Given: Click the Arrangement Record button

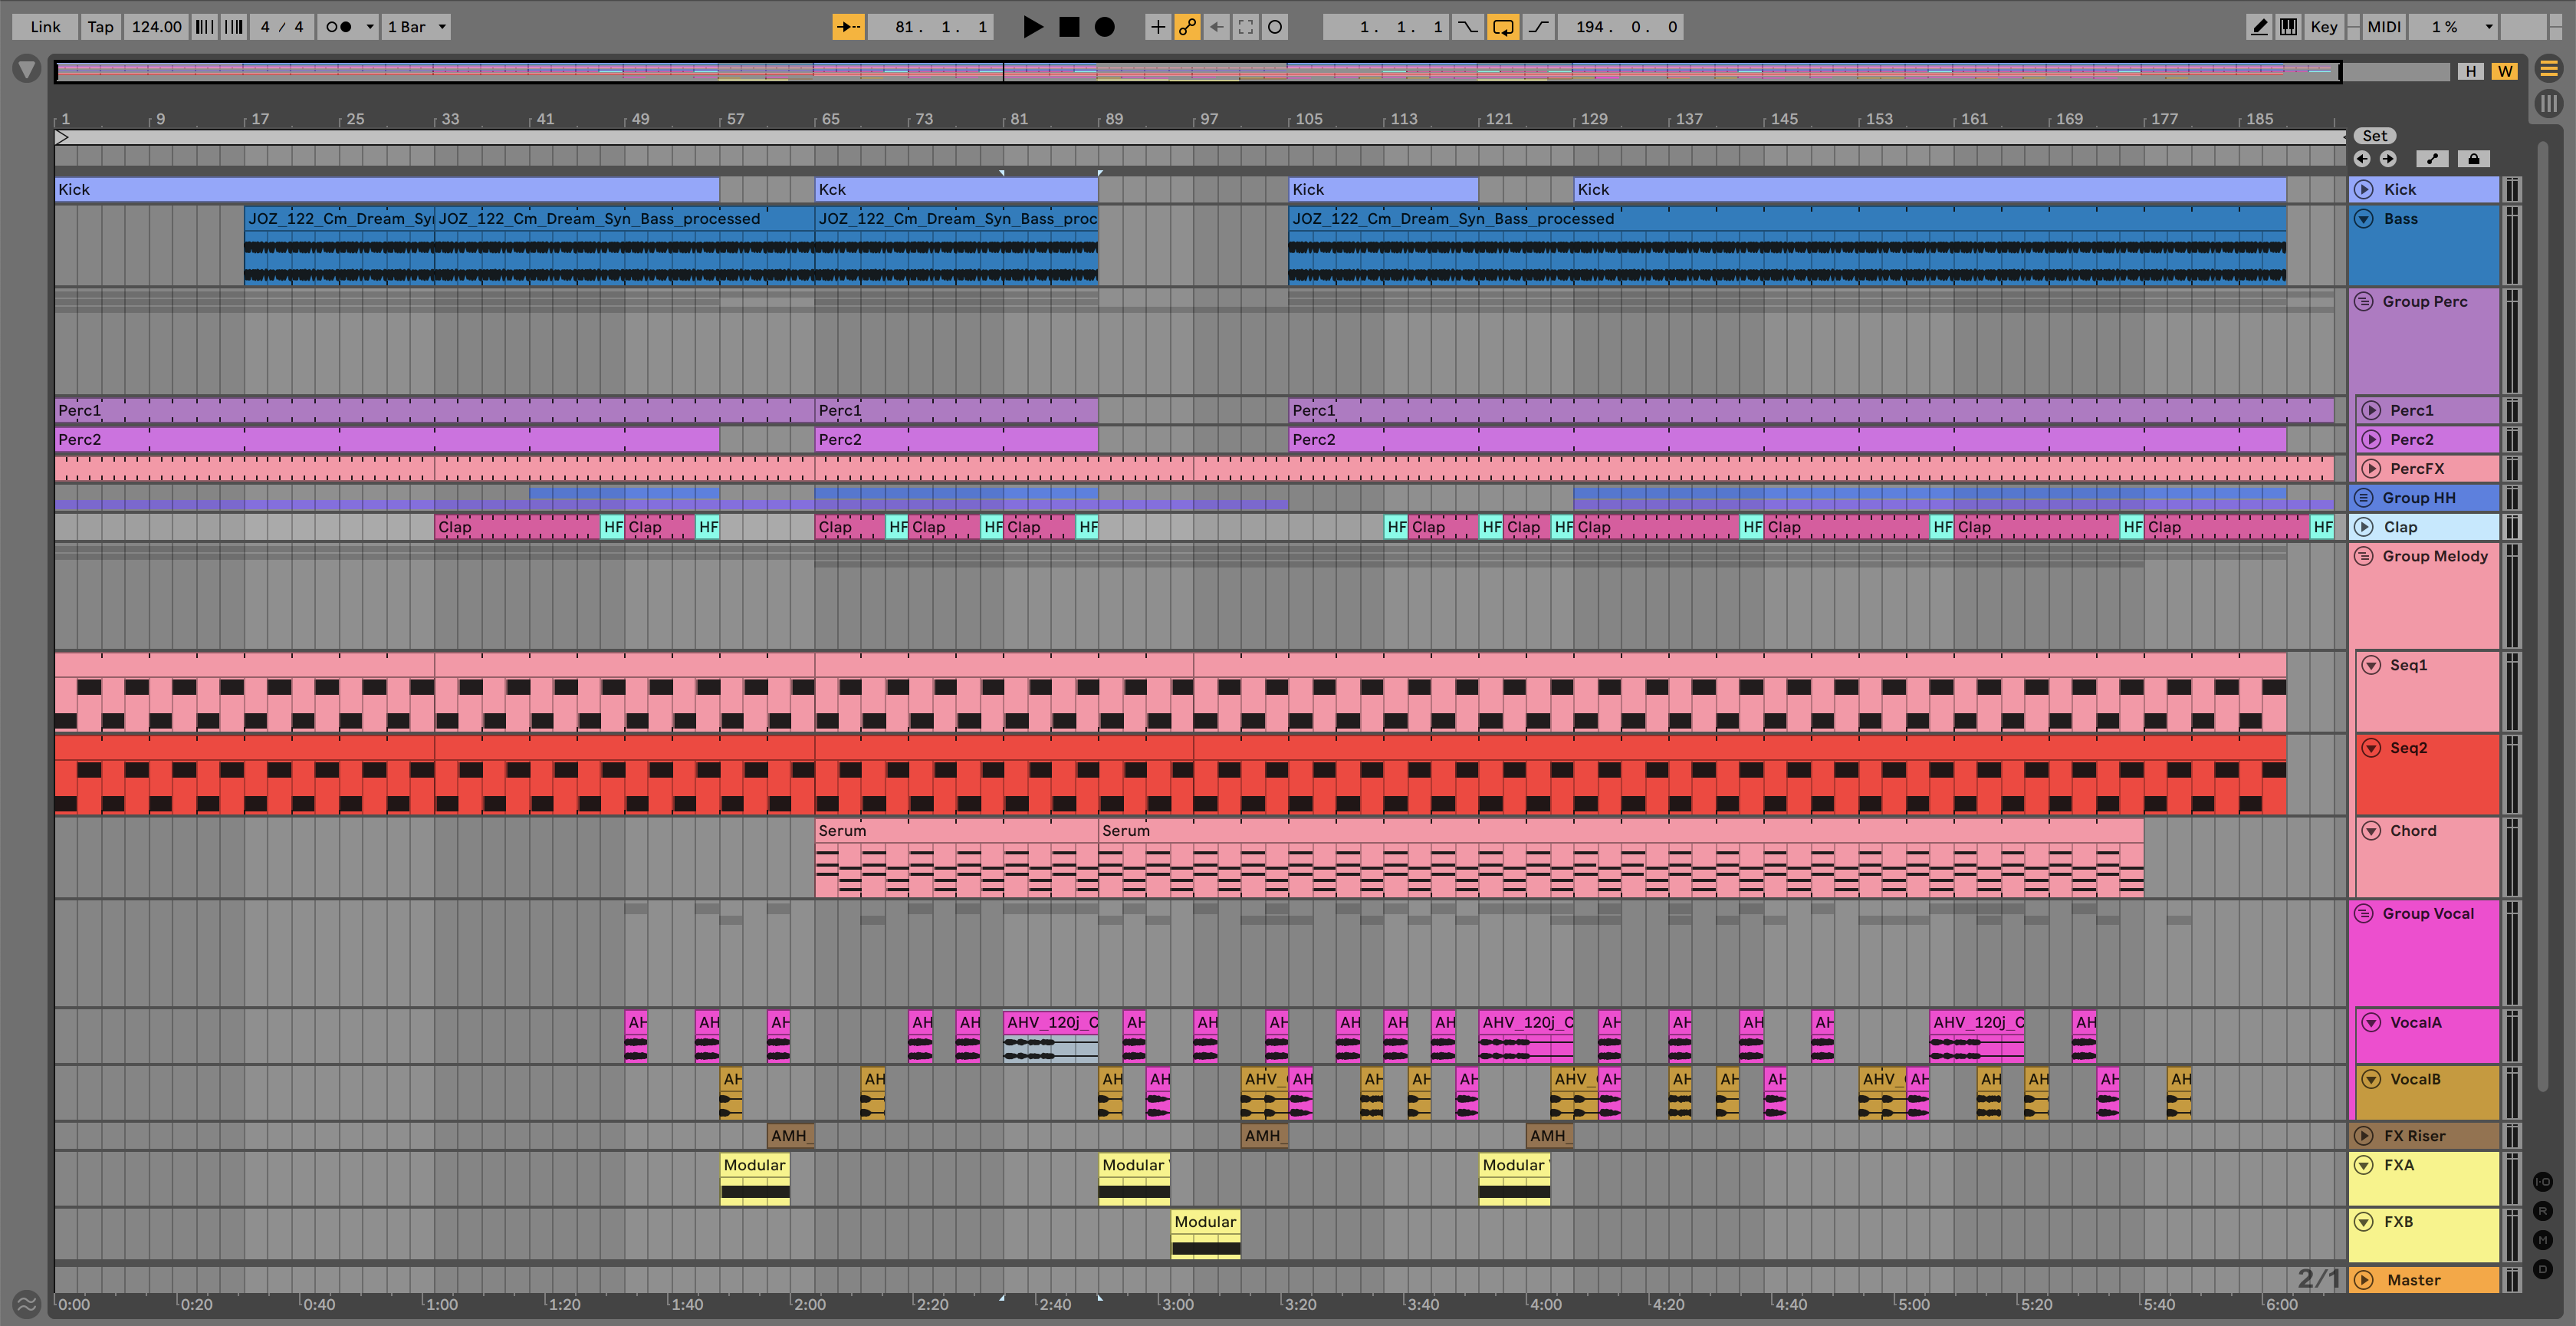Looking at the screenshot, I should [x=1104, y=27].
